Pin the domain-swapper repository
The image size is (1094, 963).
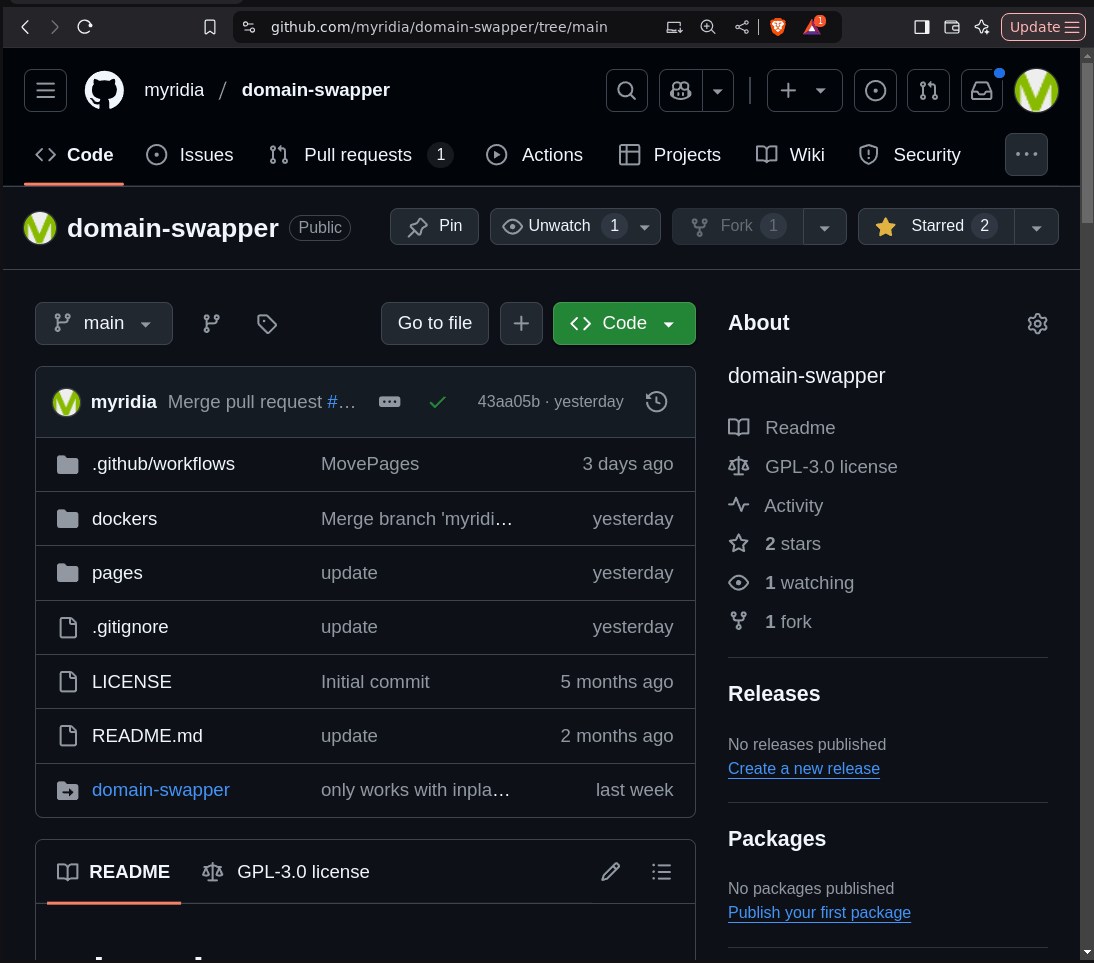coord(434,227)
